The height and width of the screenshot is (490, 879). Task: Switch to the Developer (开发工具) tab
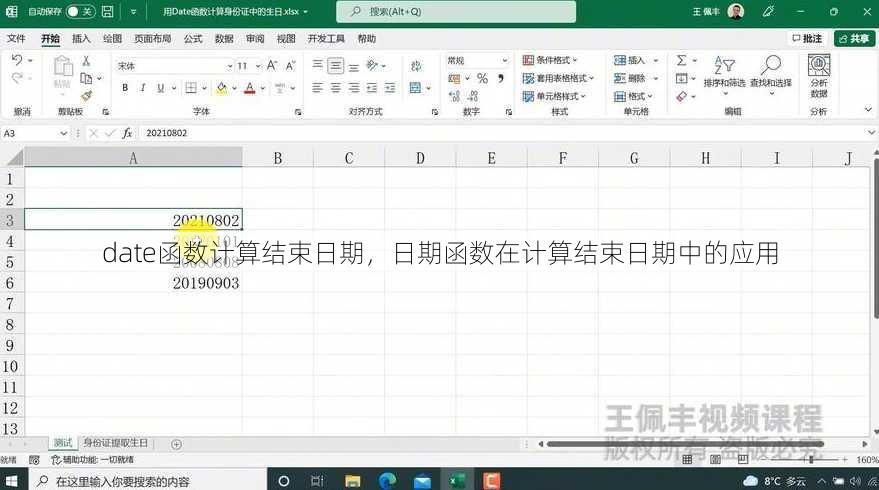[326, 39]
